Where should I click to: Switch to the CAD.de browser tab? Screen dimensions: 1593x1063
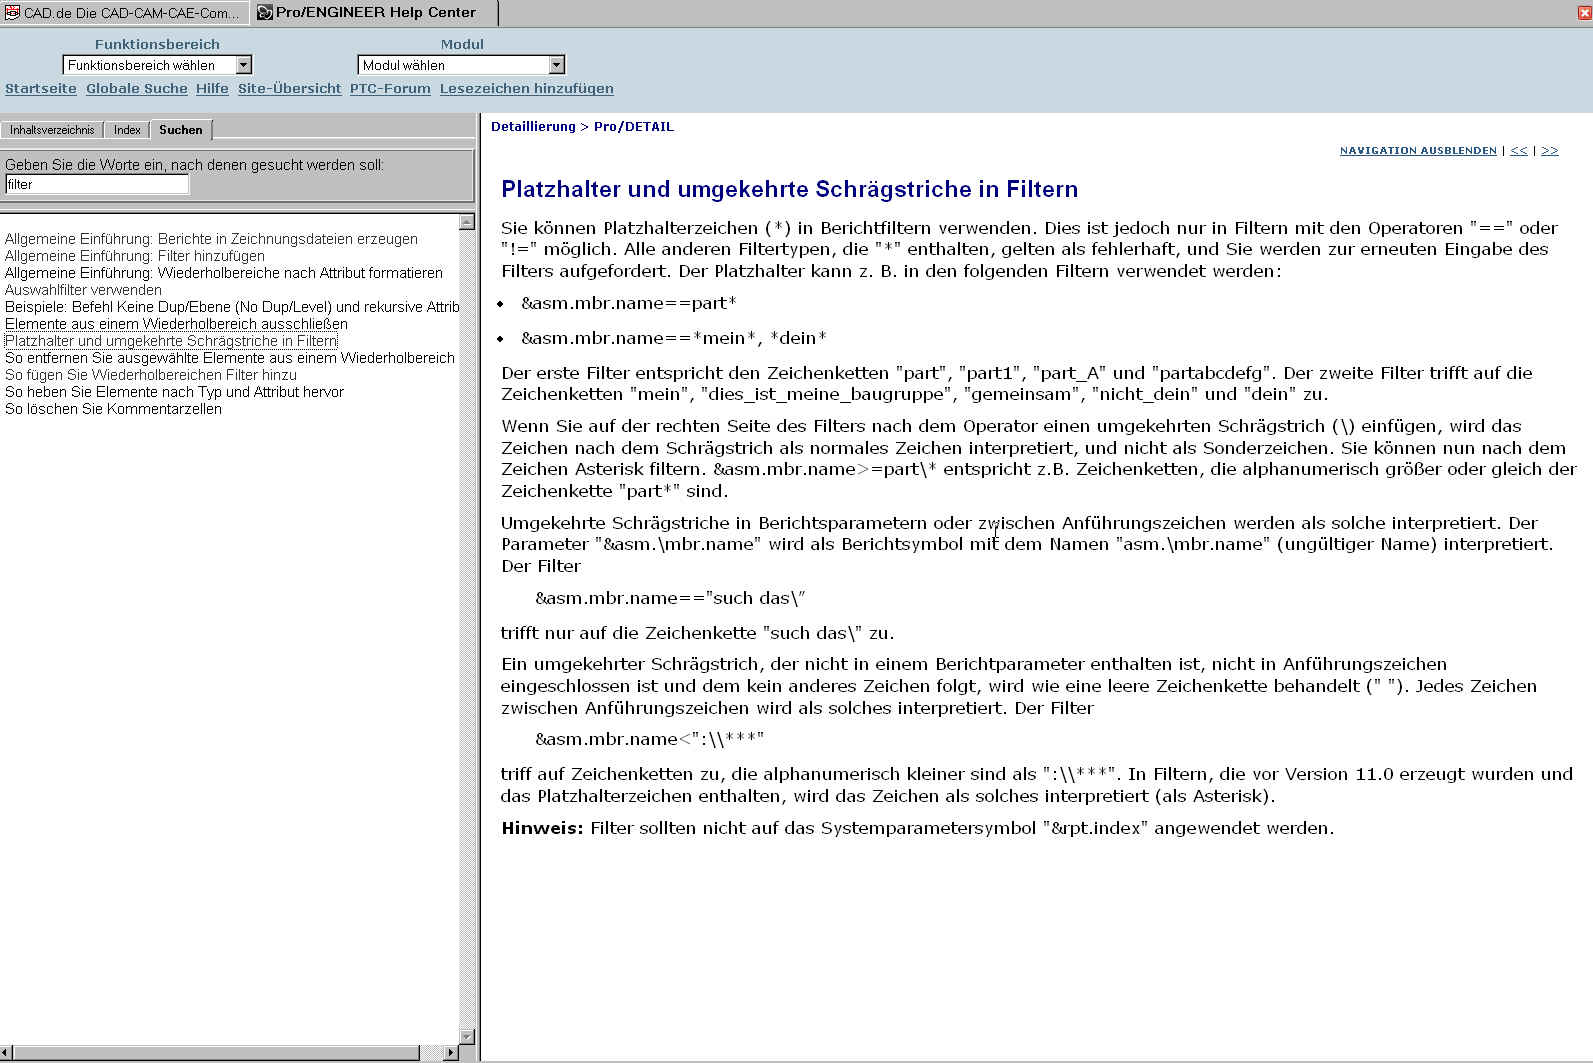(x=124, y=13)
